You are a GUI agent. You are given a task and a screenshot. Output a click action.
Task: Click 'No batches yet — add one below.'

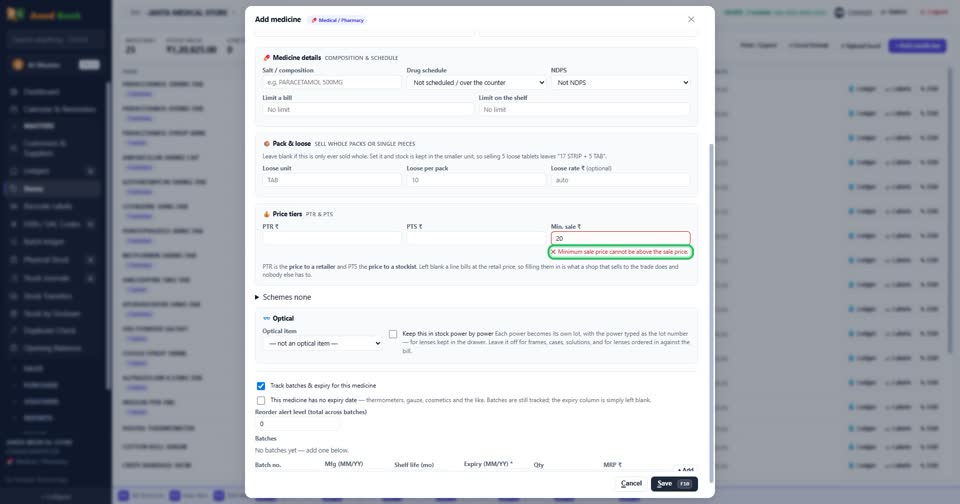click(x=302, y=450)
